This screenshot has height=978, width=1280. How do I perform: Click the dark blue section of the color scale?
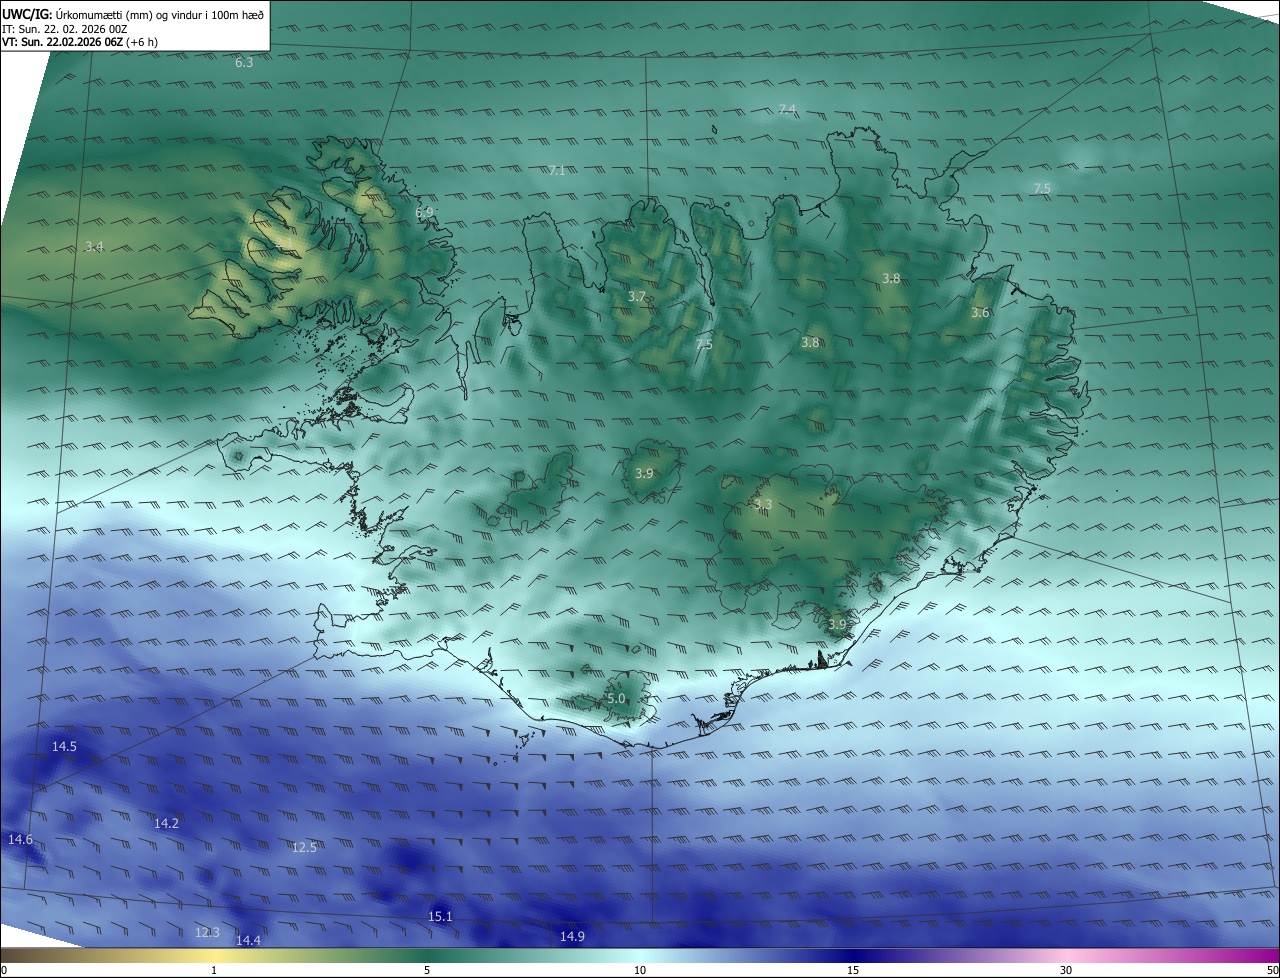[853, 956]
